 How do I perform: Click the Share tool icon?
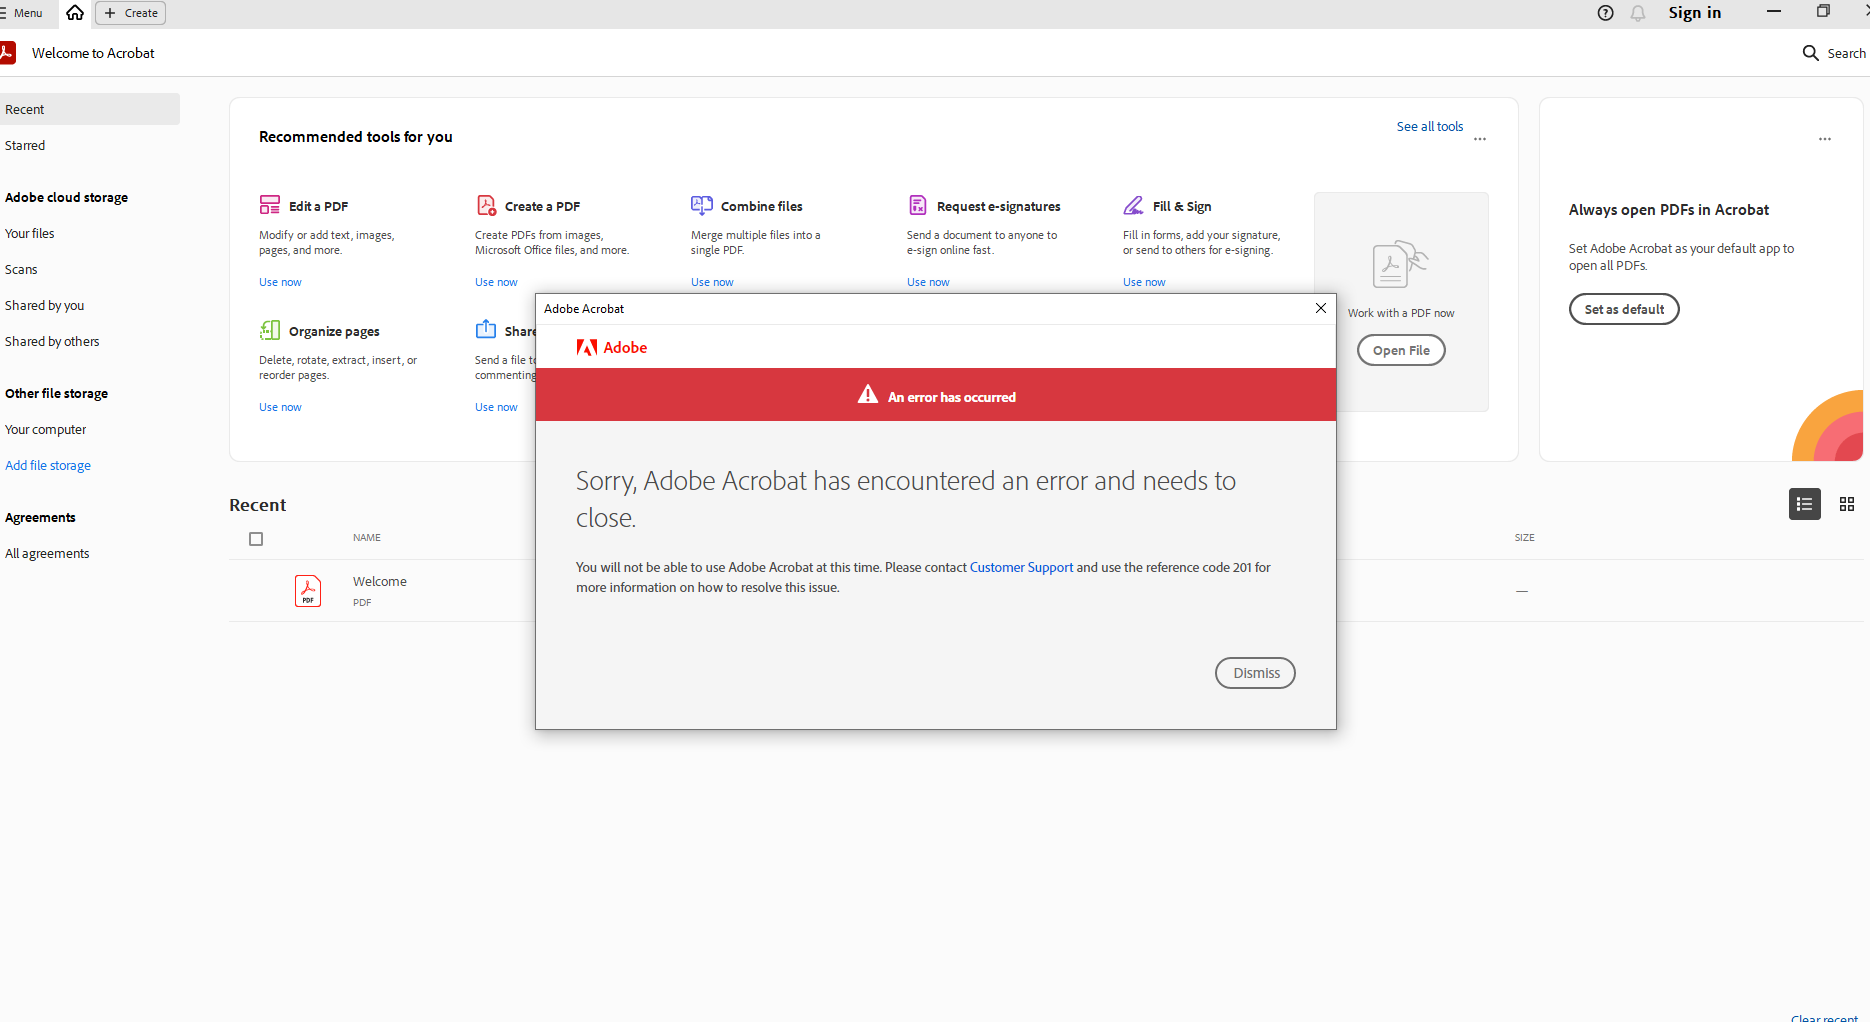pyautogui.click(x=486, y=329)
